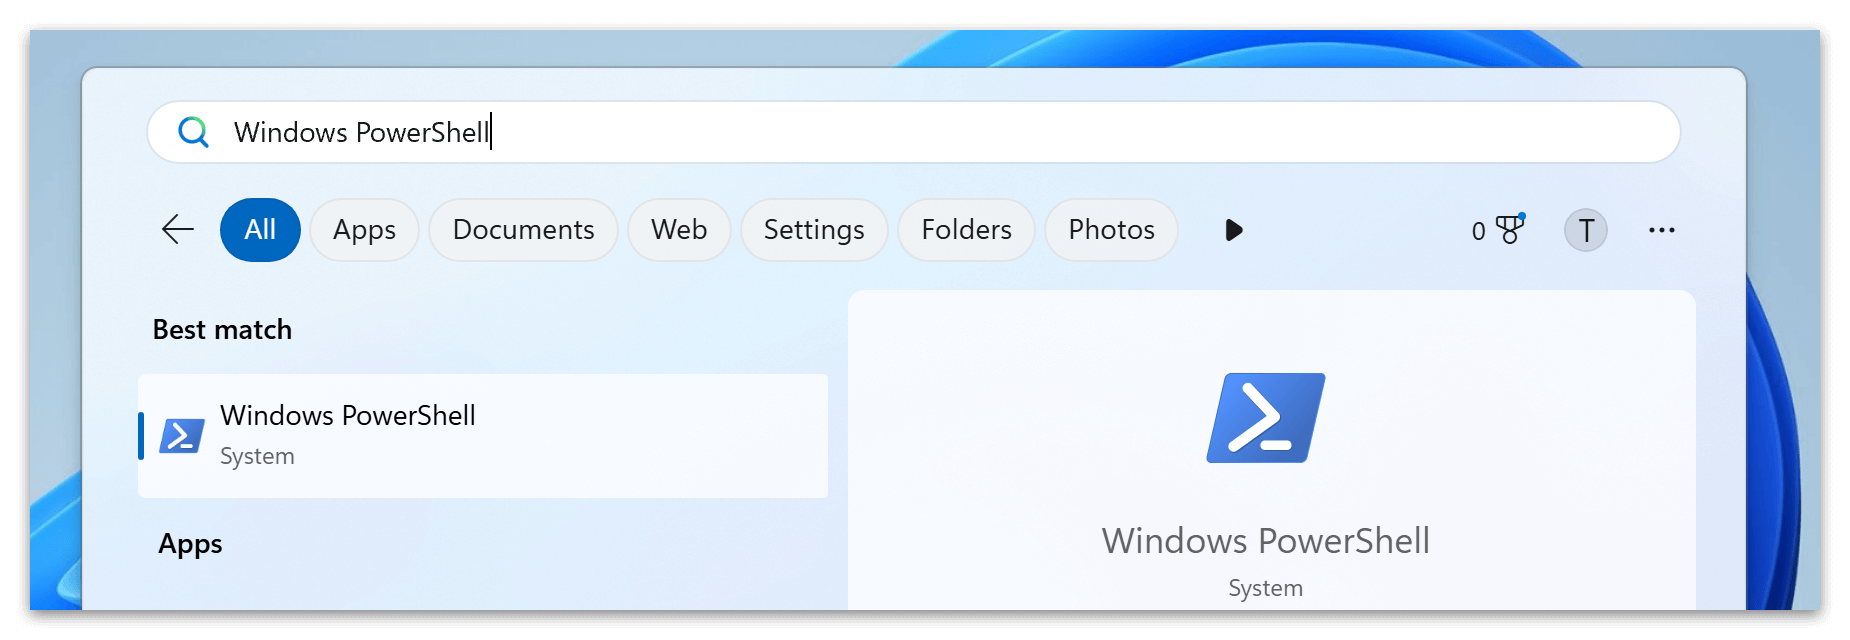The height and width of the screenshot is (640, 1850).
Task: Open the Rewards trophy icon
Action: [1509, 230]
